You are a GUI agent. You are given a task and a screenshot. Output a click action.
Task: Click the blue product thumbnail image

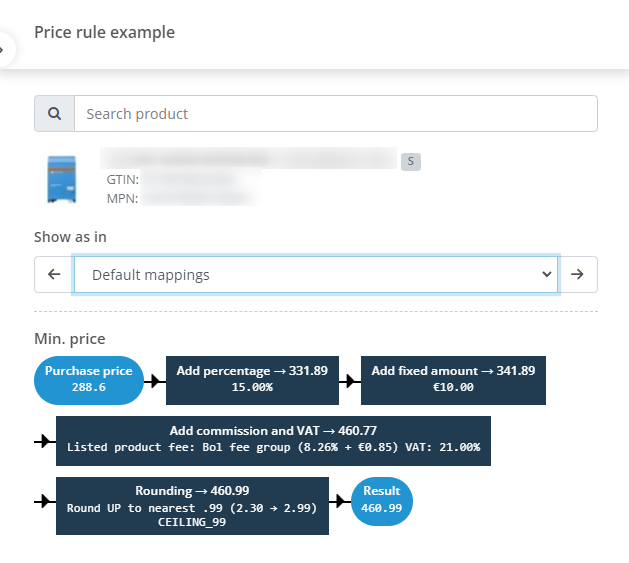pyautogui.click(x=61, y=179)
